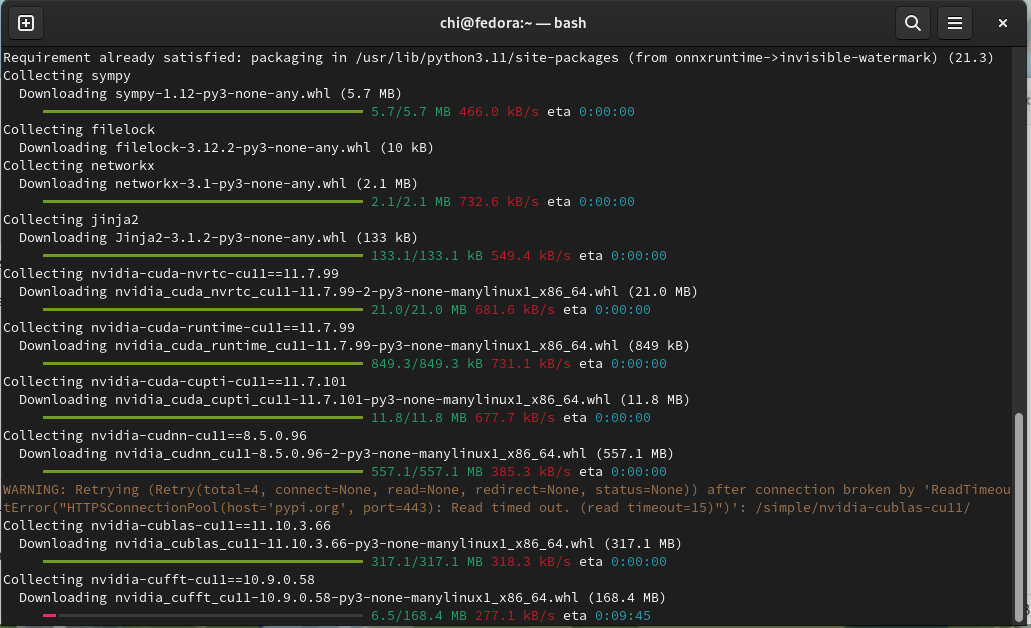Viewport: 1031px width, 628px height.
Task: Click the line 'Collecting jinja2'
Action: pyautogui.click(x=71, y=220)
